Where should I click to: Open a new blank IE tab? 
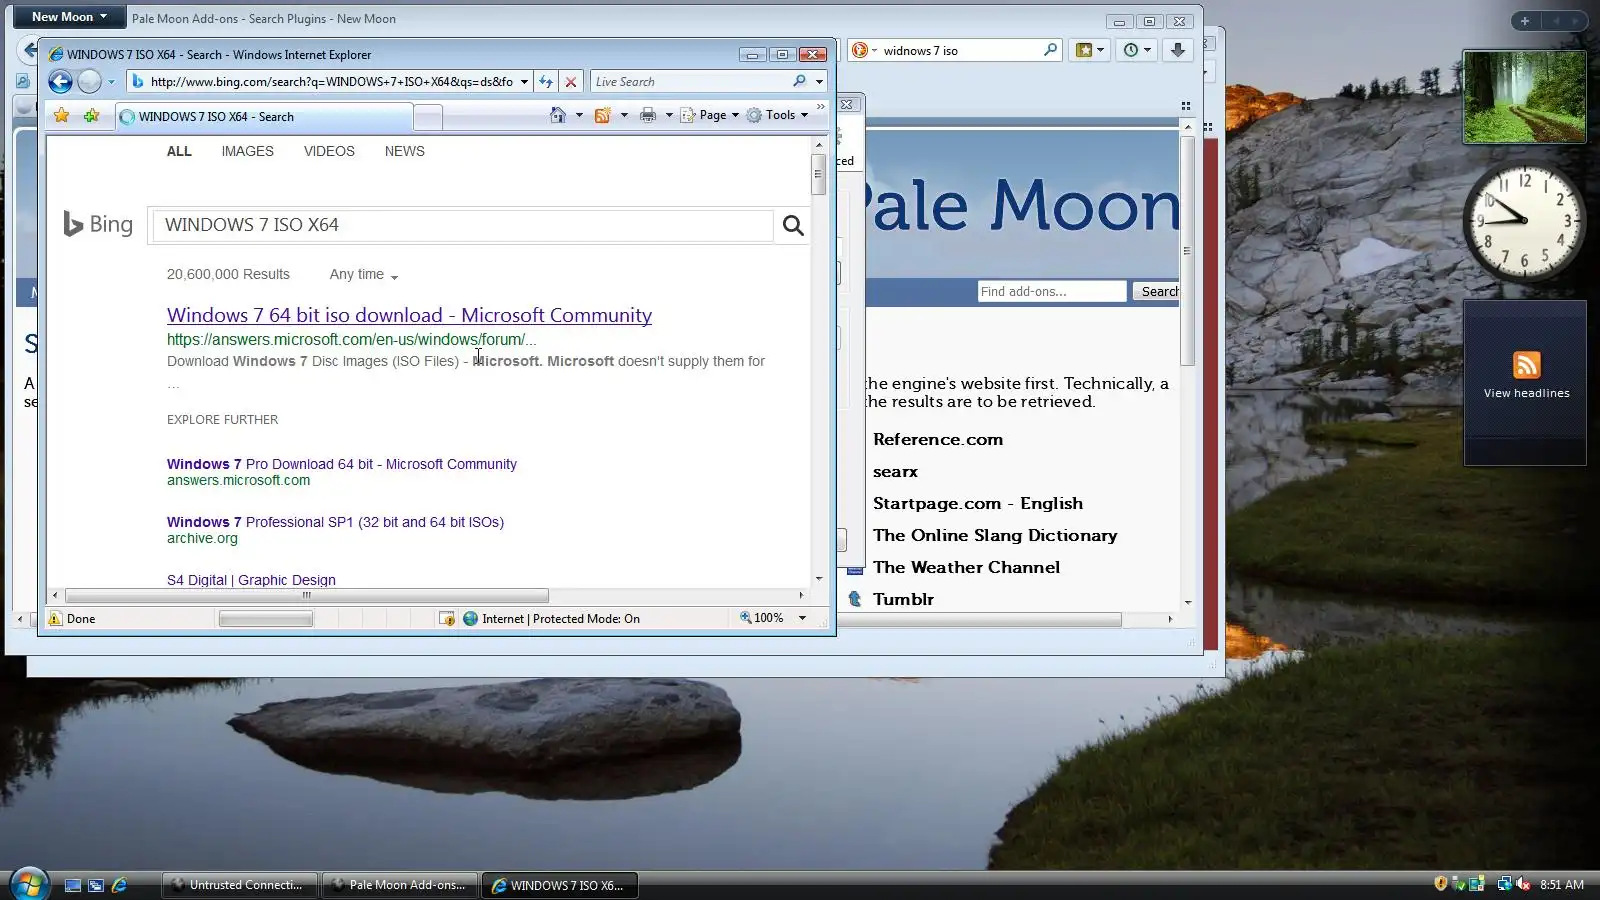(427, 118)
